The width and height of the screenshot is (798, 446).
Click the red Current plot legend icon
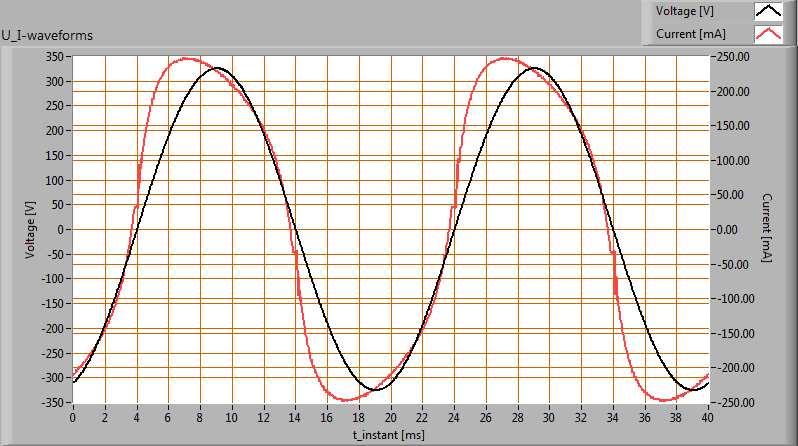[x=767, y=33]
